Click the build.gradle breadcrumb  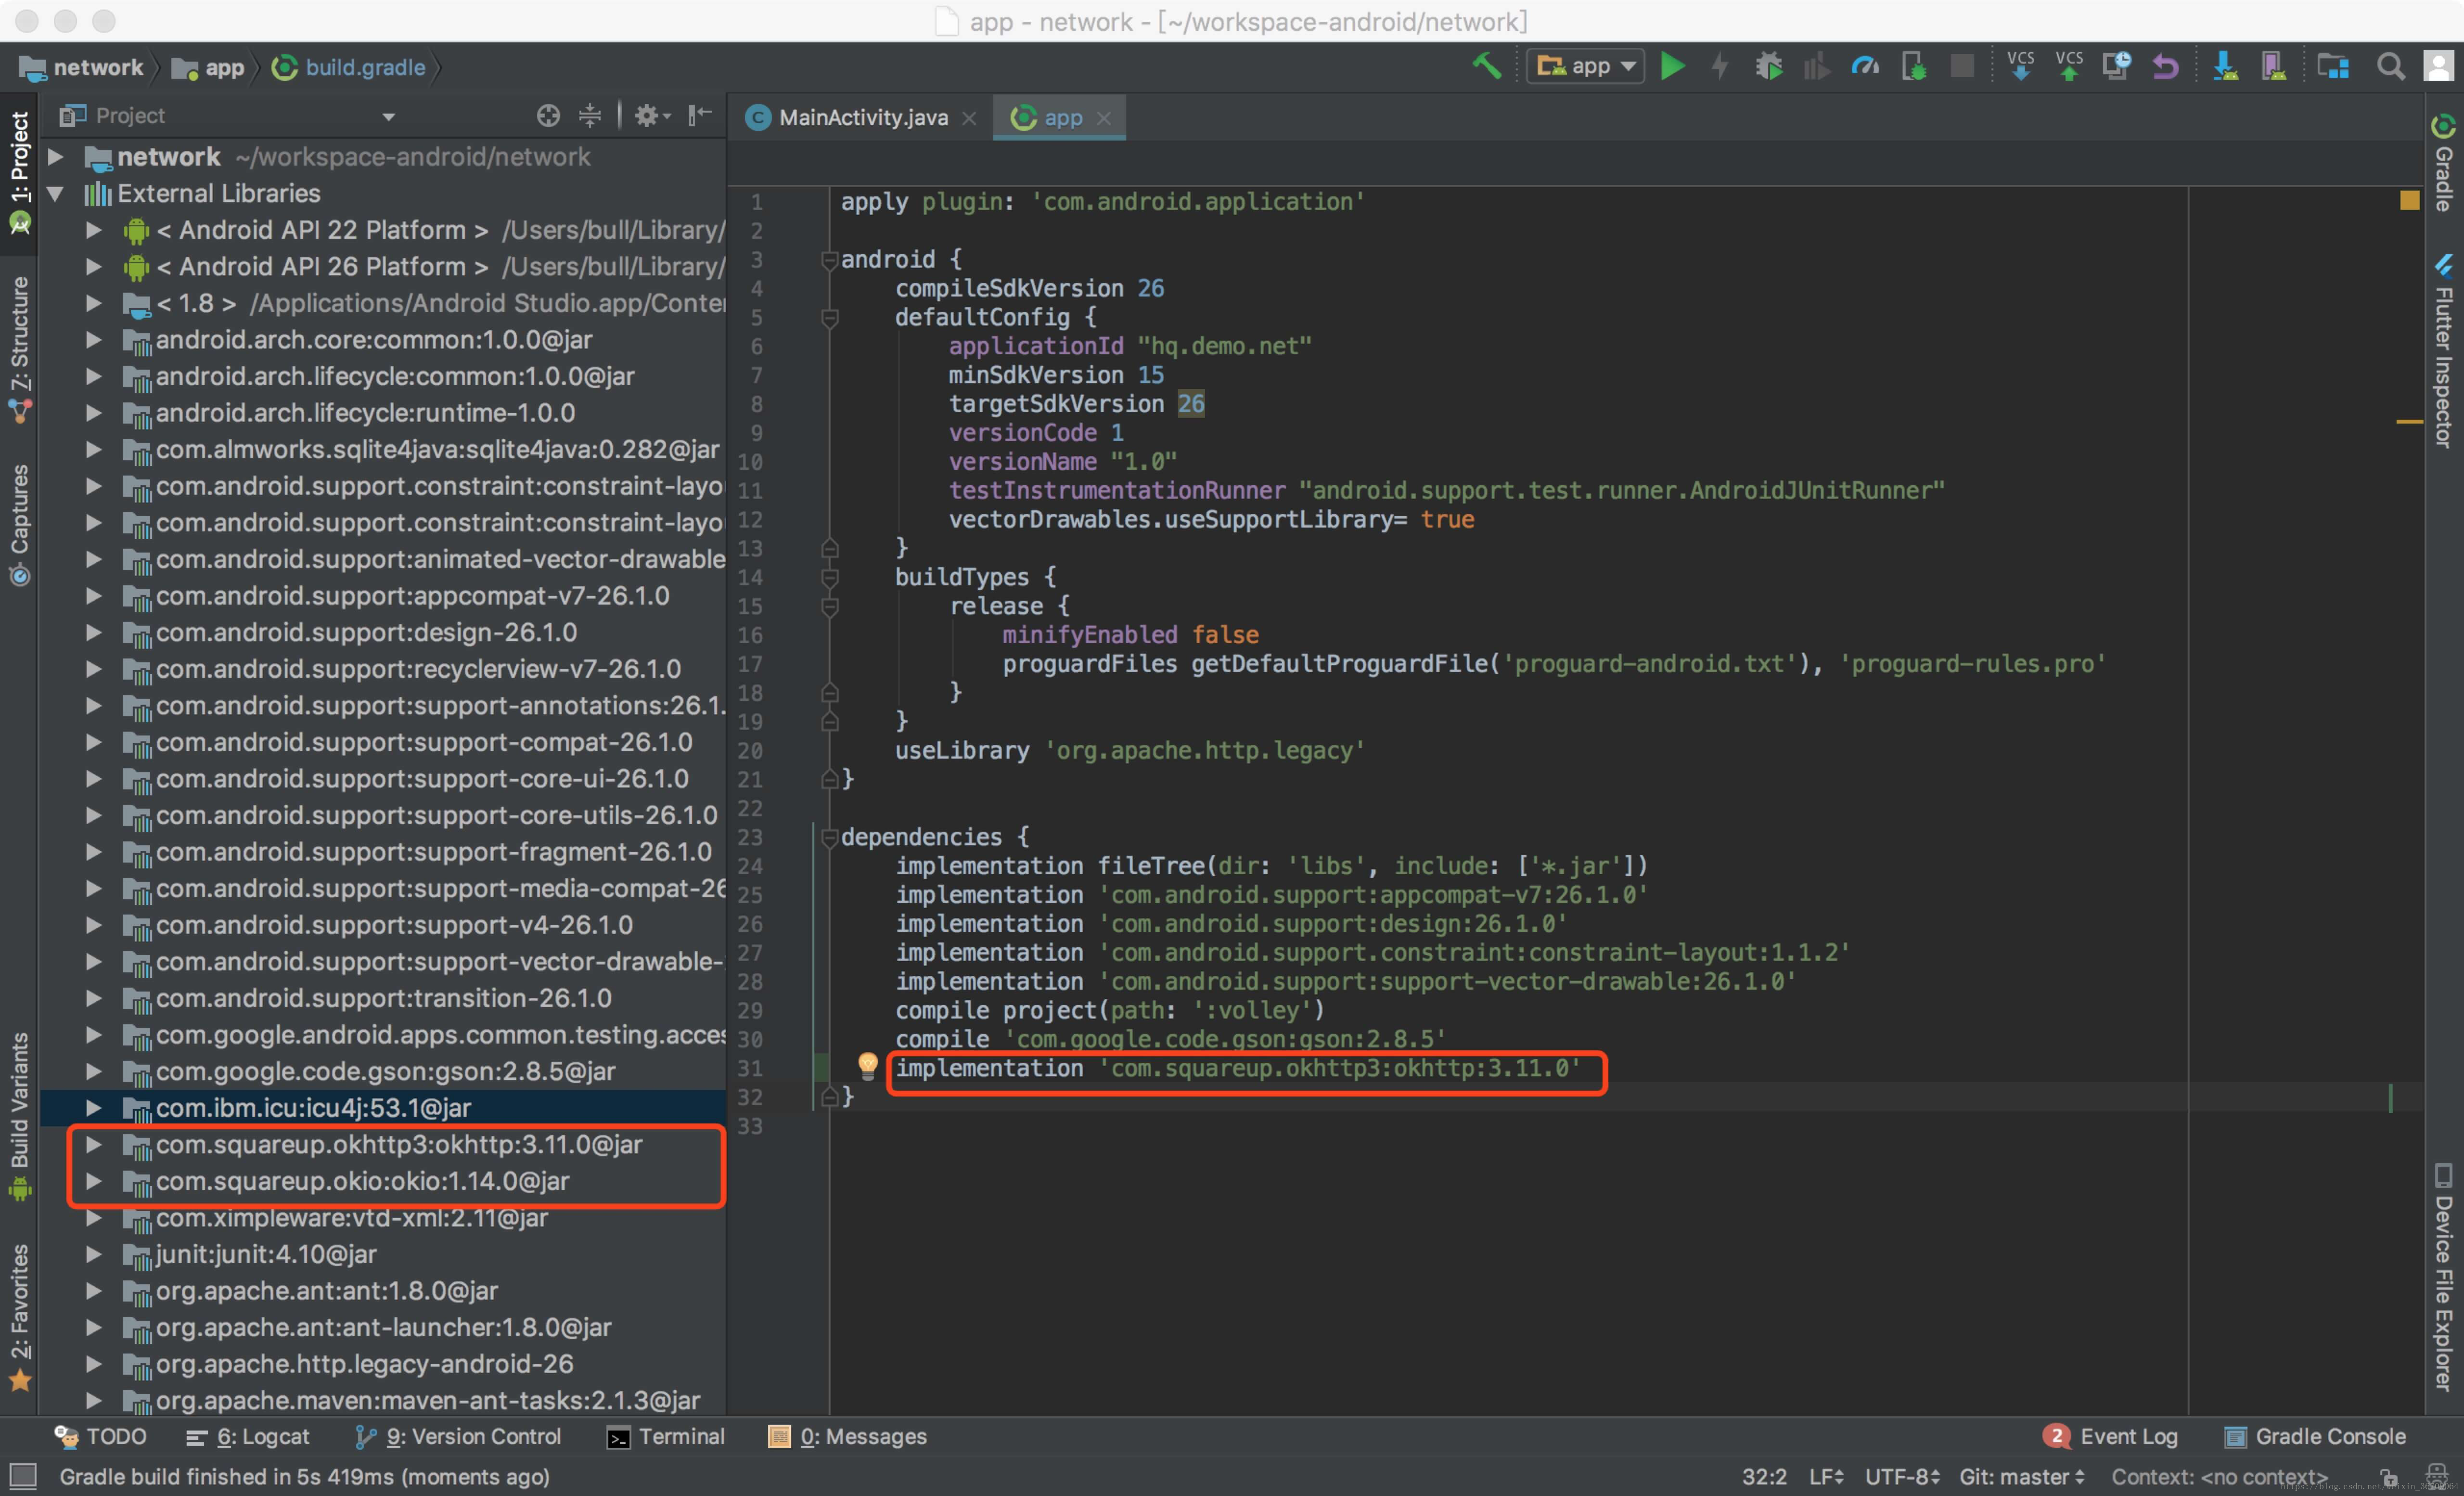349,68
